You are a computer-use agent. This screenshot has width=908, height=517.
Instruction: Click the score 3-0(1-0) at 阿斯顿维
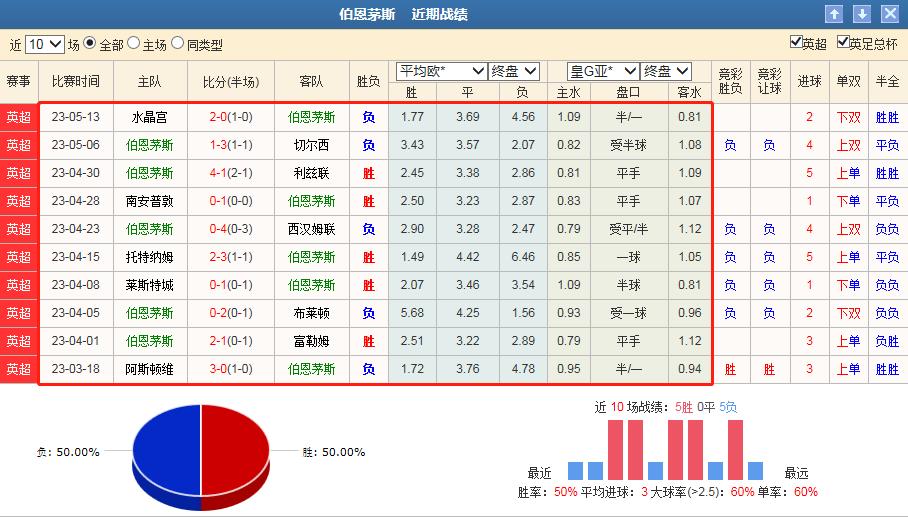231,369
